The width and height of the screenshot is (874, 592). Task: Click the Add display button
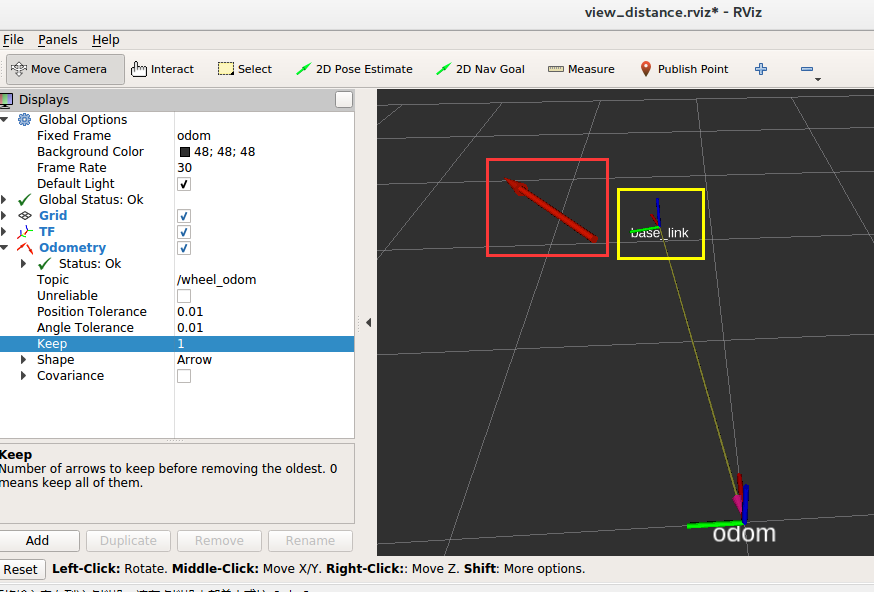[x=37, y=541]
